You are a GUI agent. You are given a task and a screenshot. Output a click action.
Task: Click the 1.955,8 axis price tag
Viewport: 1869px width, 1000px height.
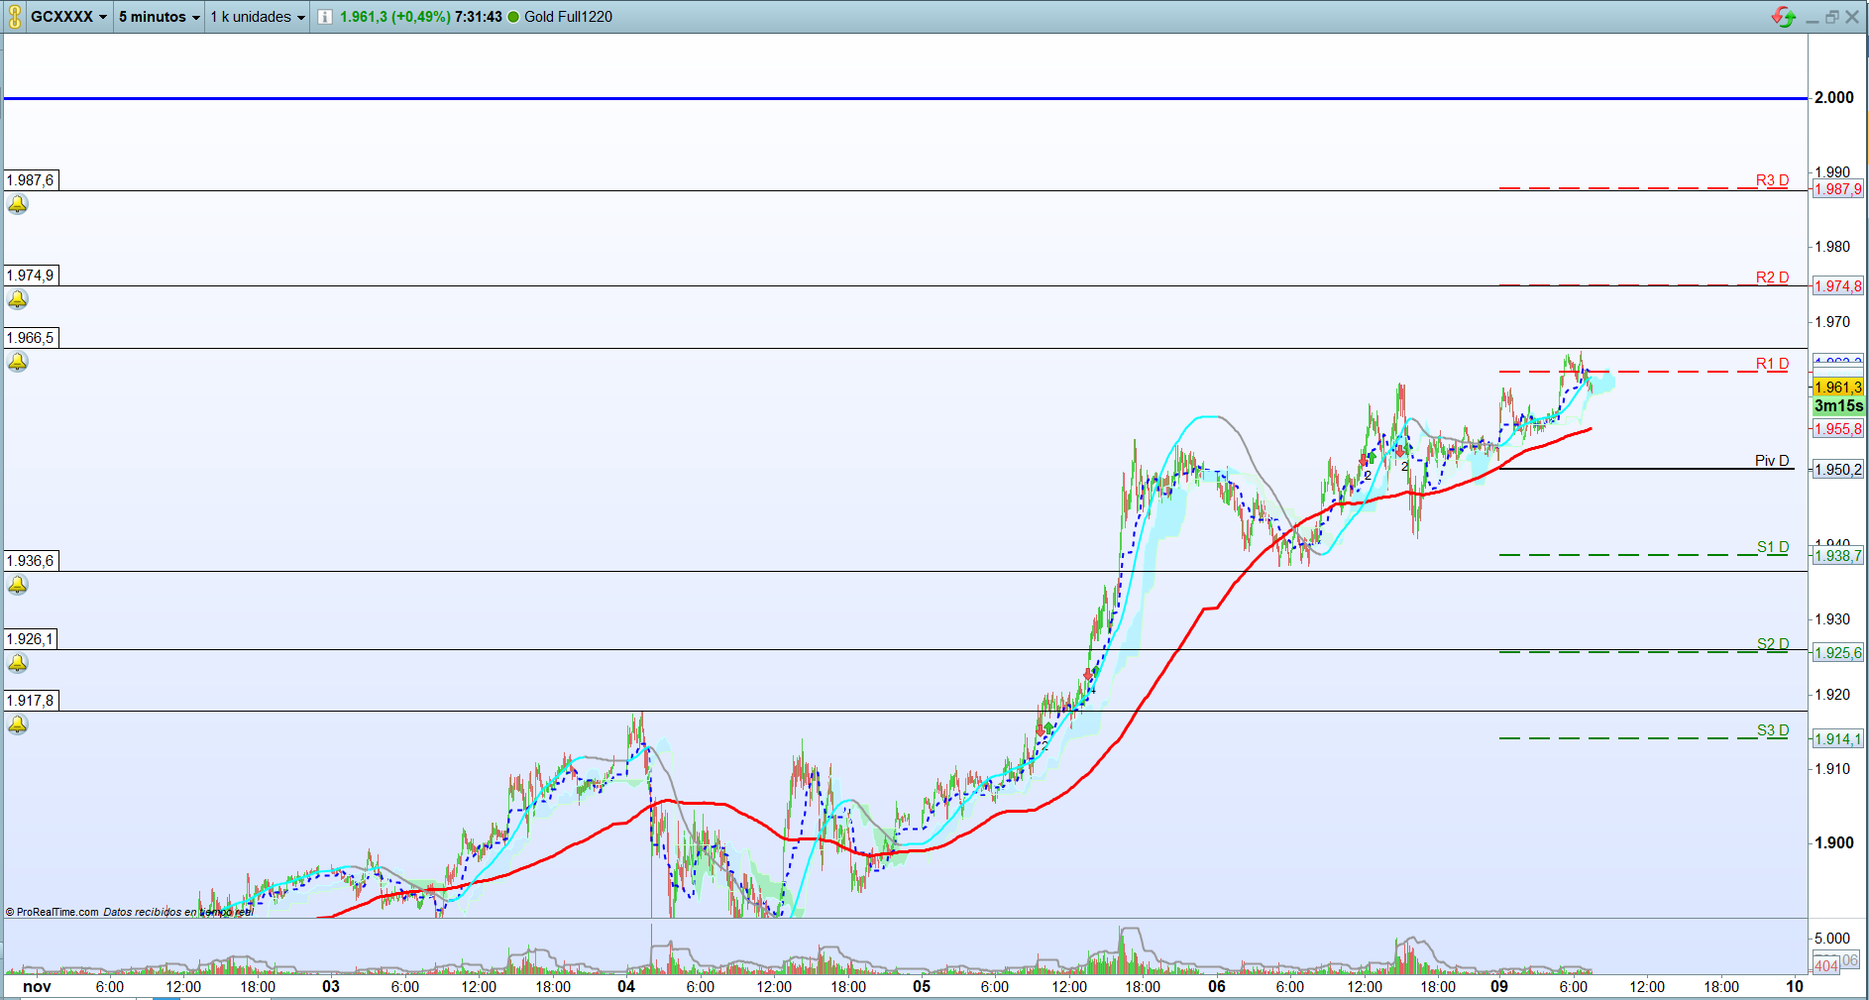(1838, 429)
